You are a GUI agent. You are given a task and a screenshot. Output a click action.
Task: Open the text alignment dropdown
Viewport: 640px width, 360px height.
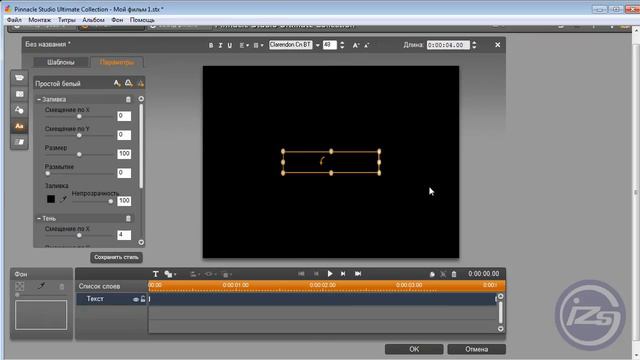tap(244, 45)
